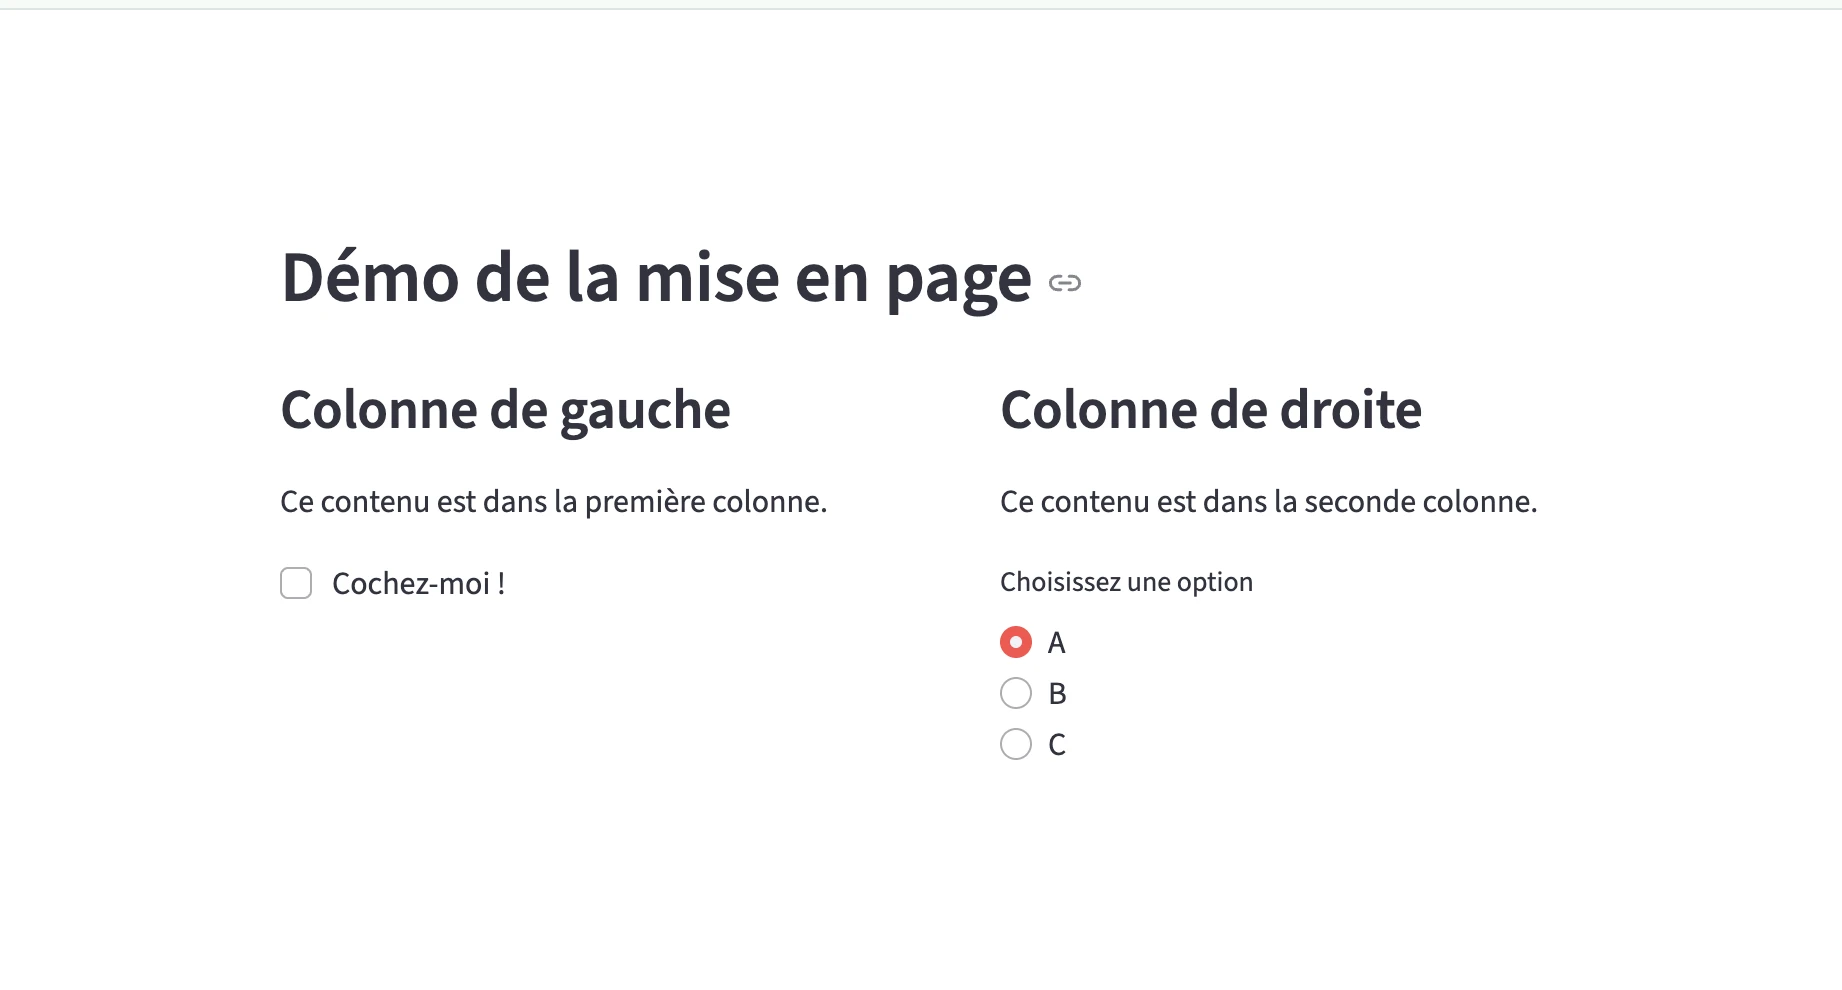Select radio button circle for option A

click(1016, 642)
